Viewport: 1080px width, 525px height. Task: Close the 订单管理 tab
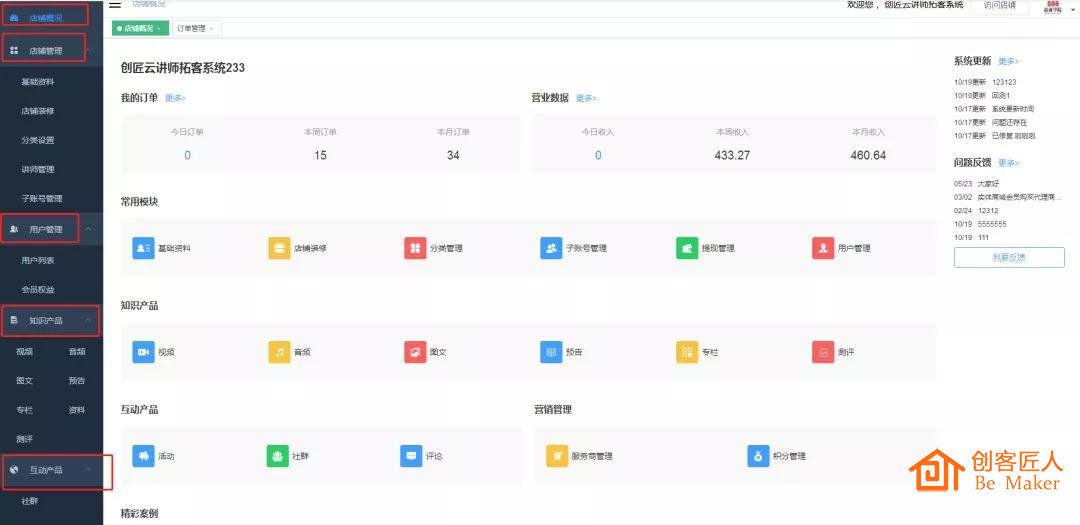click(x=211, y=28)
